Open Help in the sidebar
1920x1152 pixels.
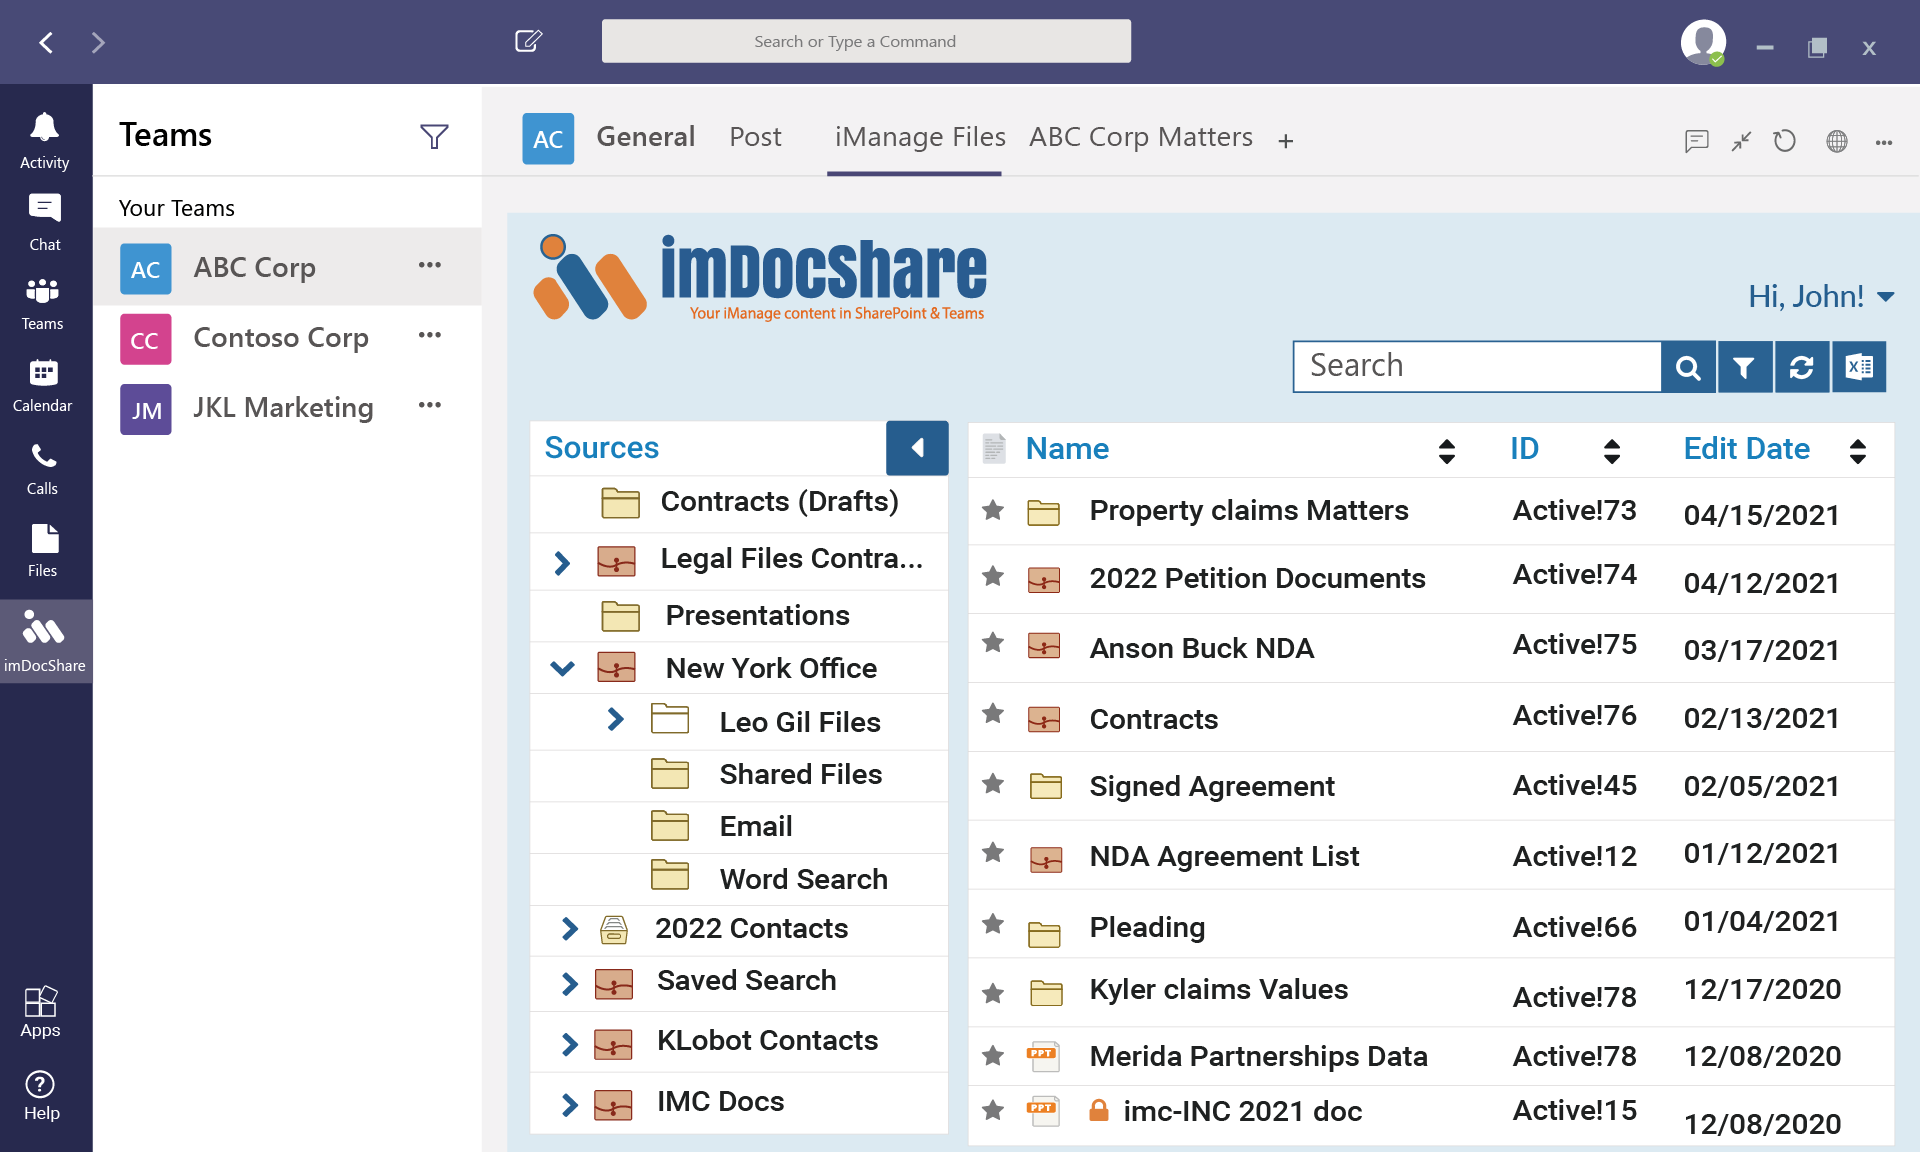pos(41,1096)
